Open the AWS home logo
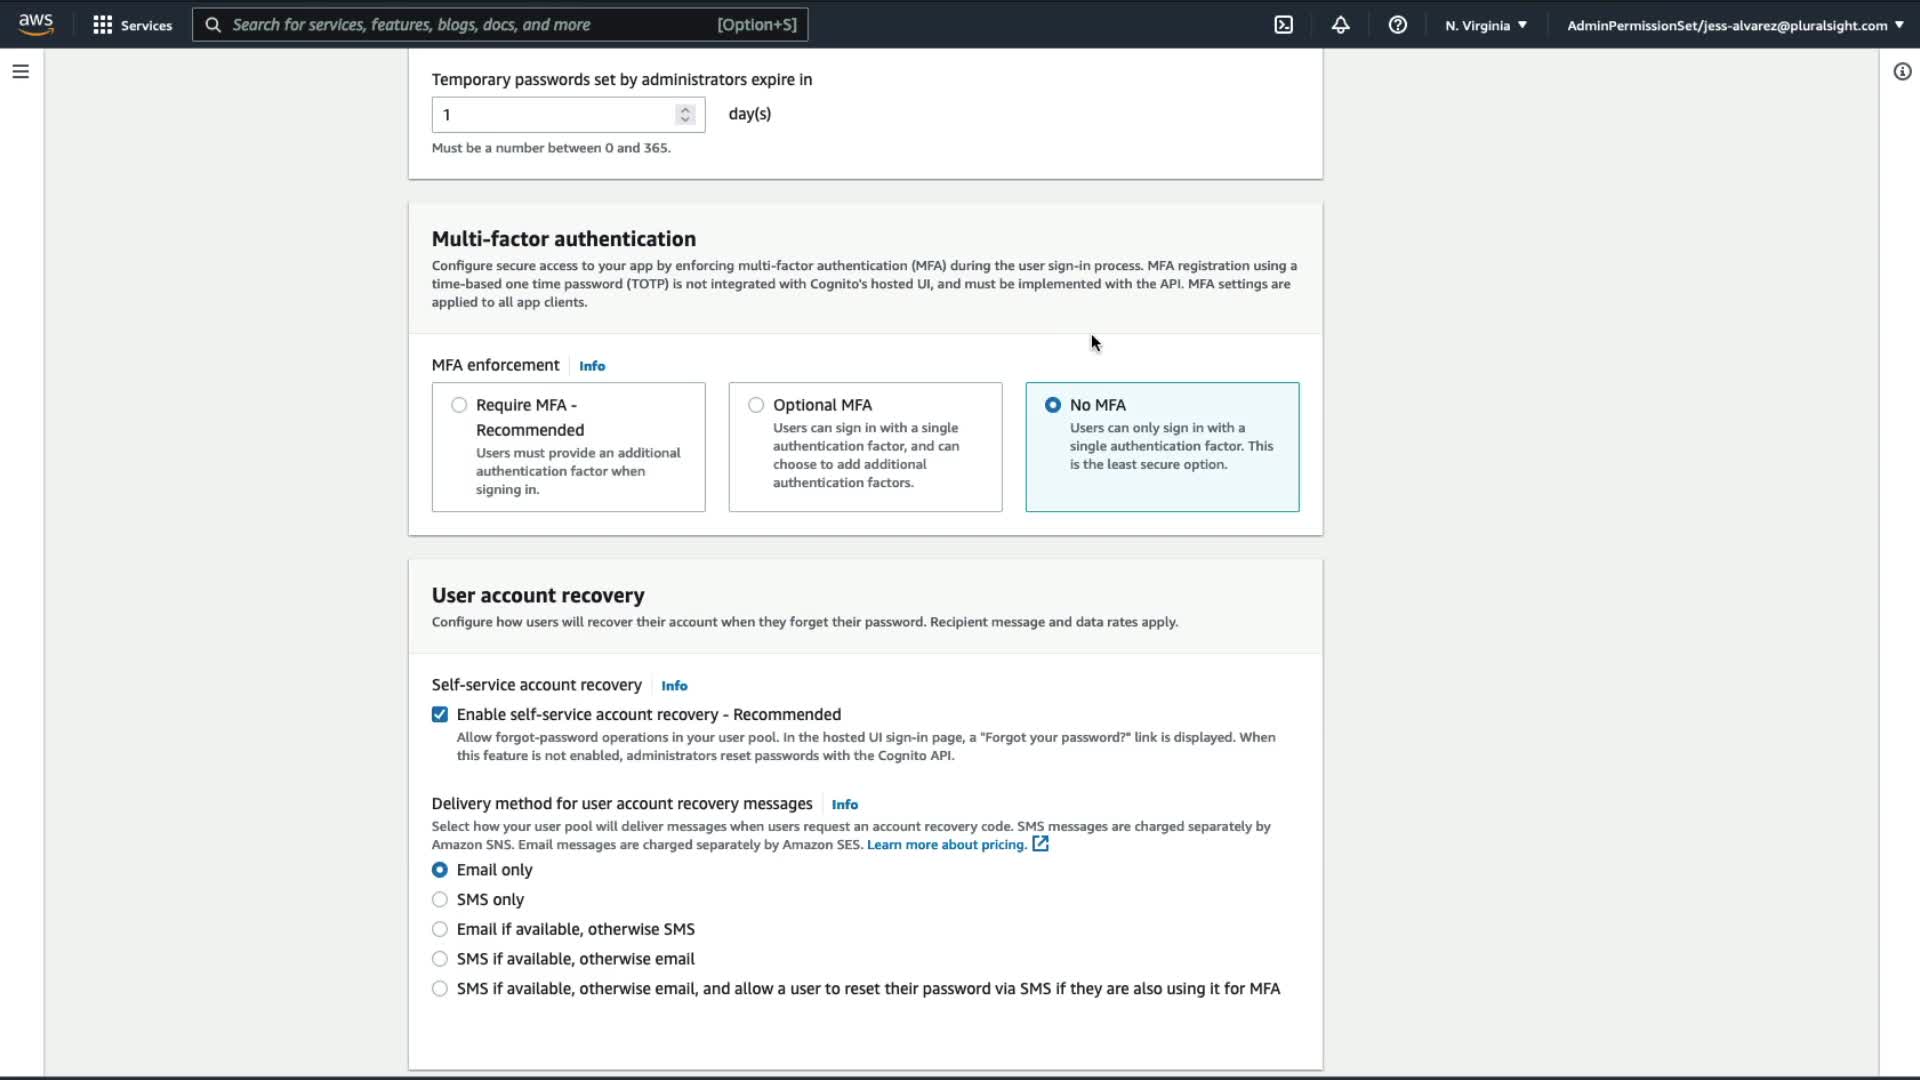This screenshot has width=1920, height=1080. (36, 24)
